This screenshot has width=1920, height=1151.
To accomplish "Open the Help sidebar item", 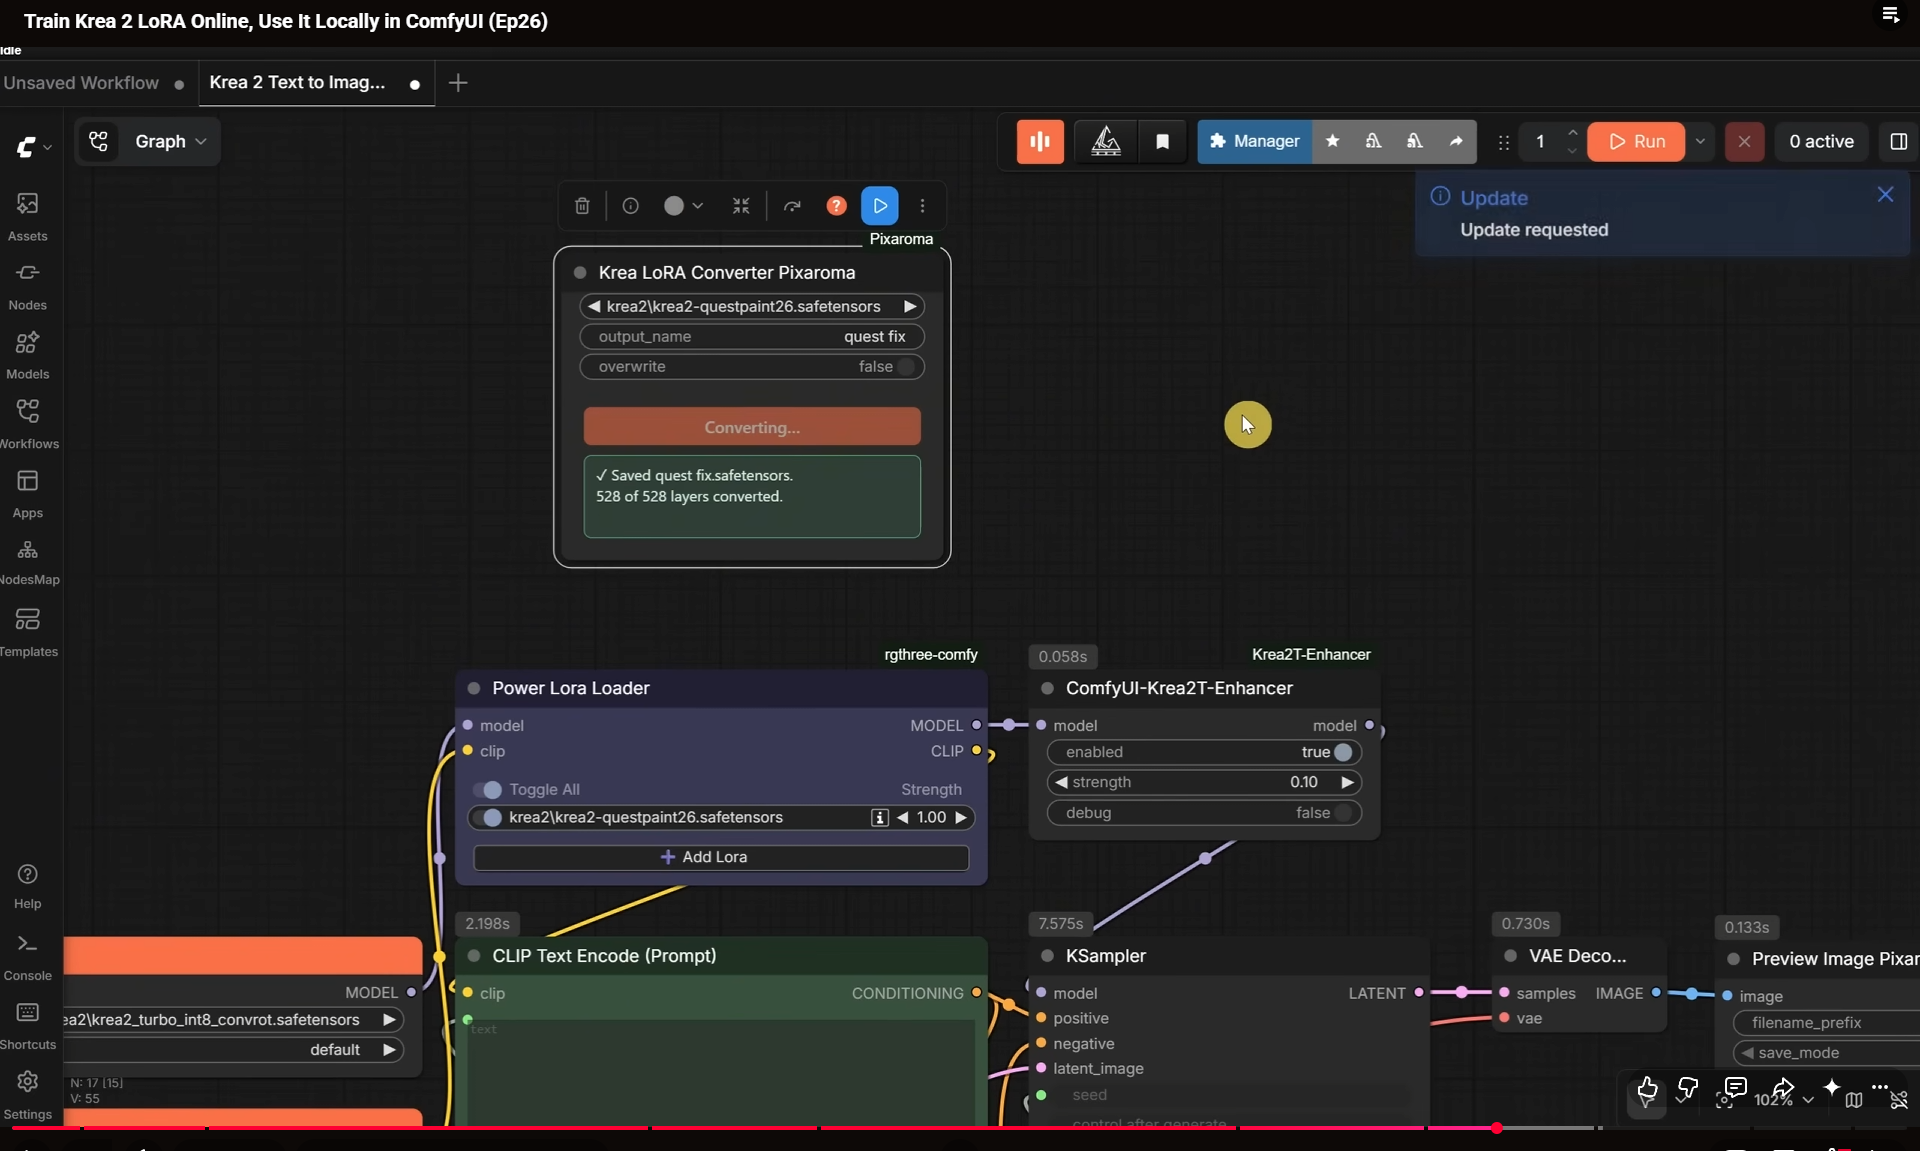I will coord(28,886).
